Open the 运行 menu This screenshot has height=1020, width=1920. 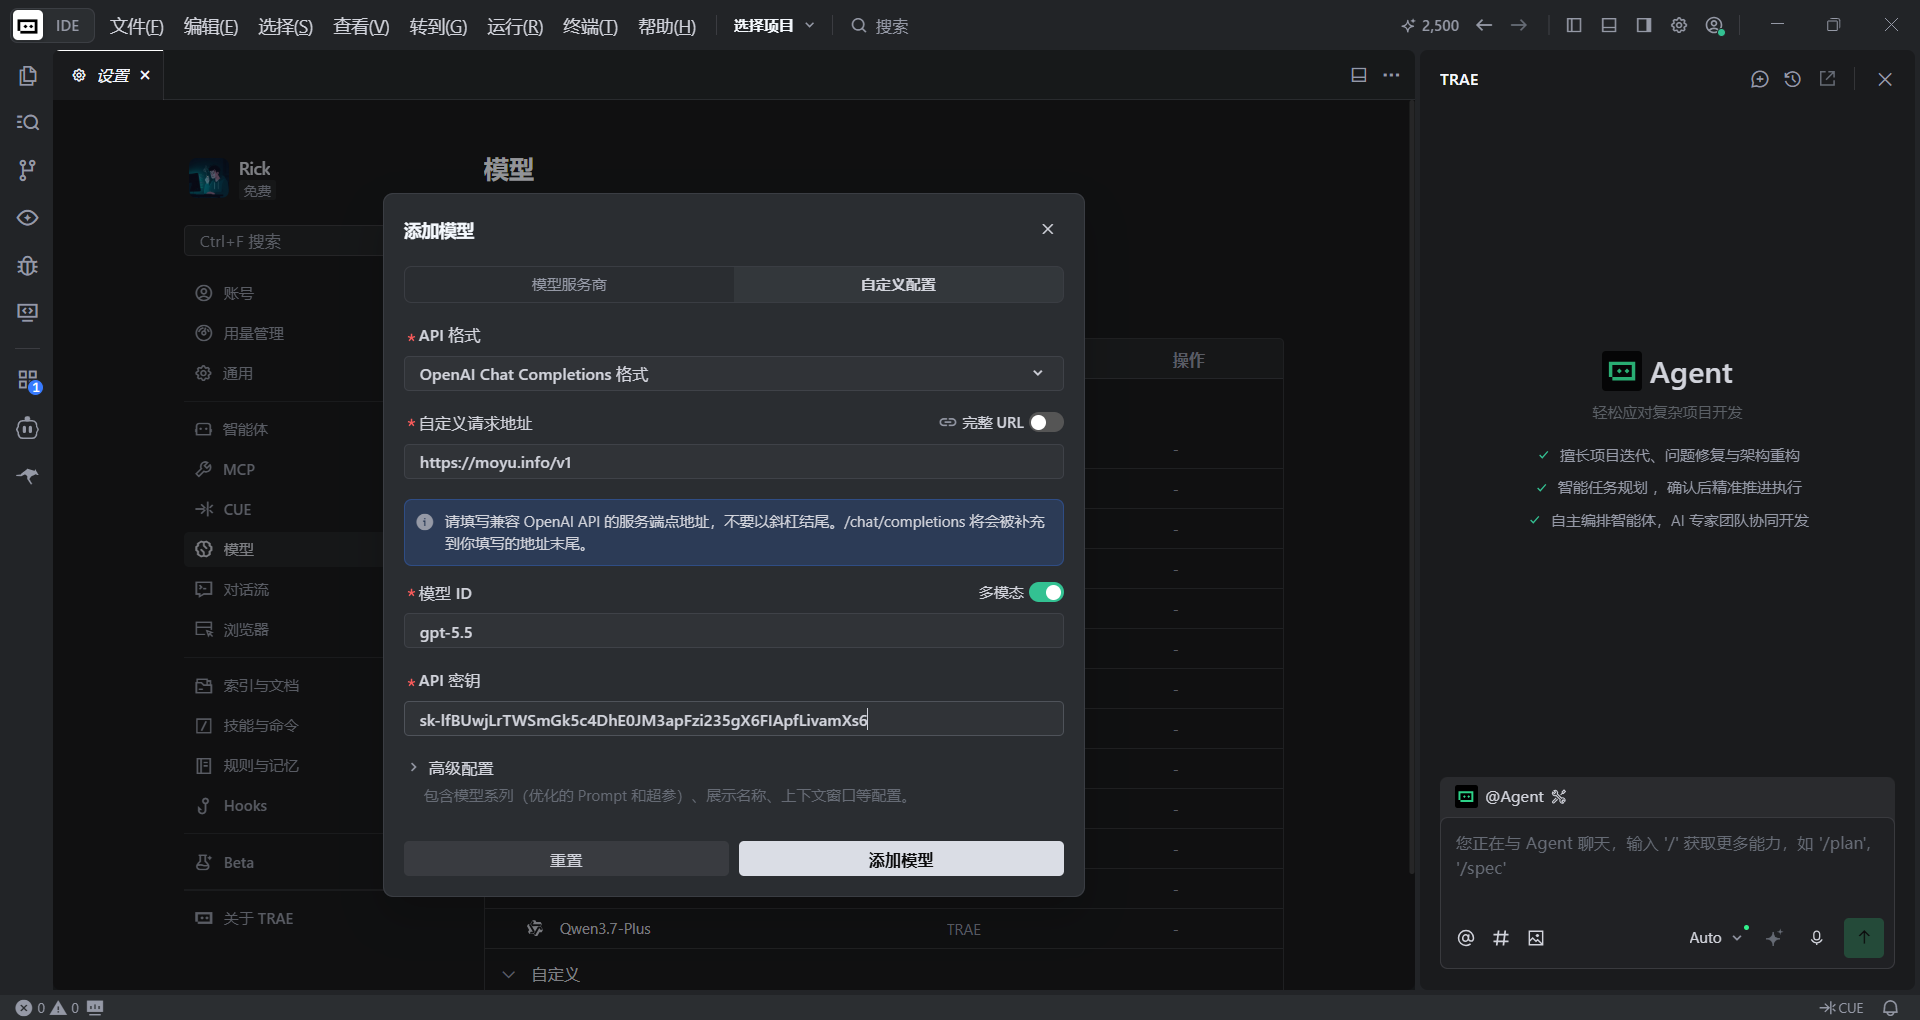tap(515, 26)
